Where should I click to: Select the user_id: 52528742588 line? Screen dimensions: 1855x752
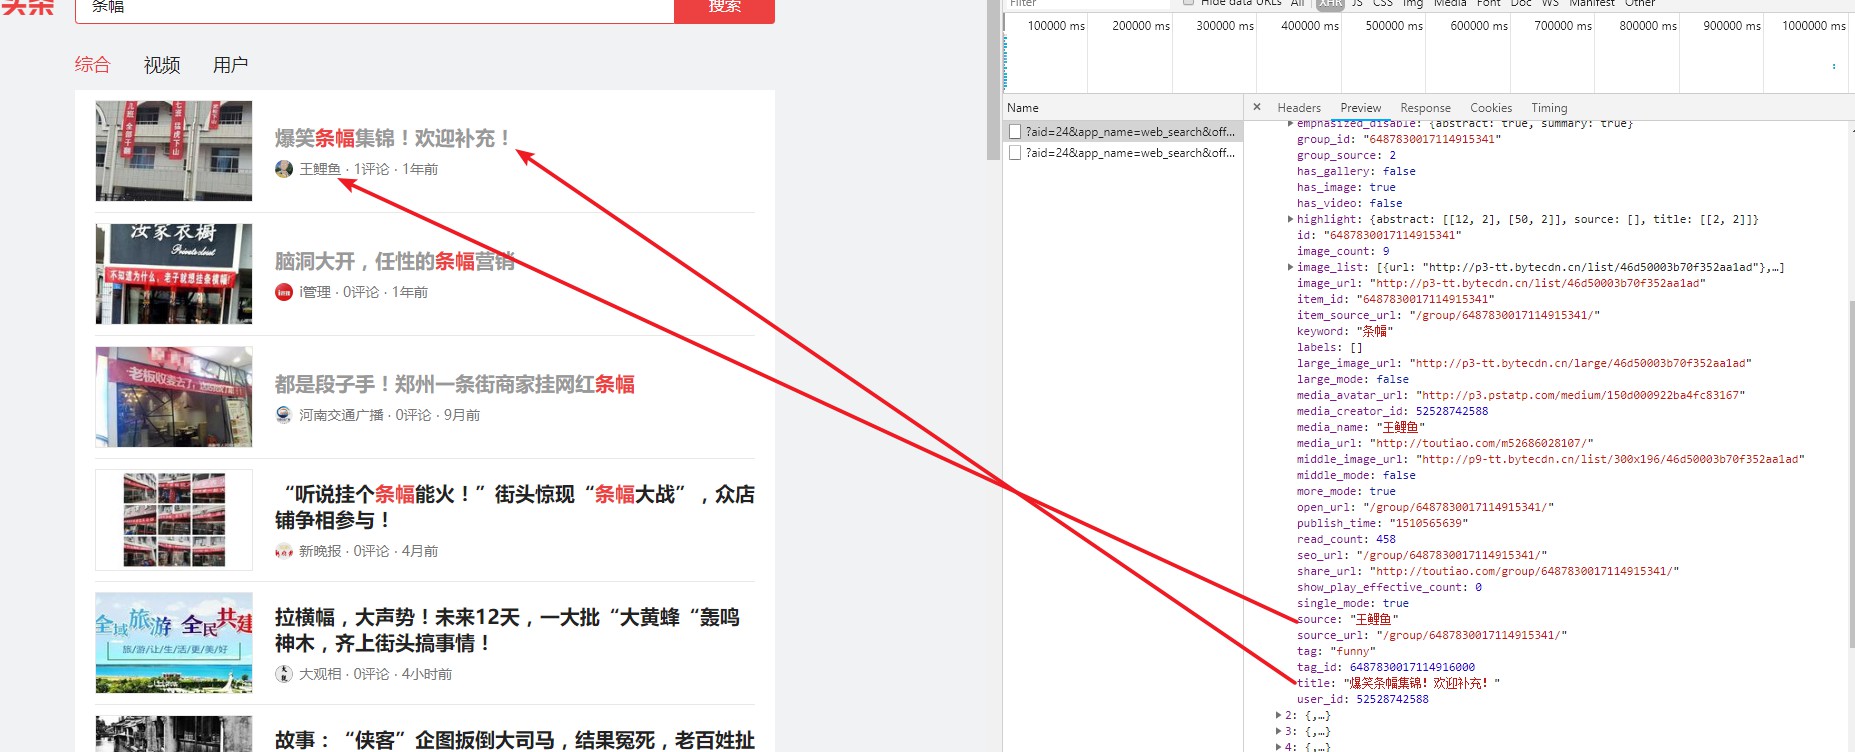(1363, 699)
